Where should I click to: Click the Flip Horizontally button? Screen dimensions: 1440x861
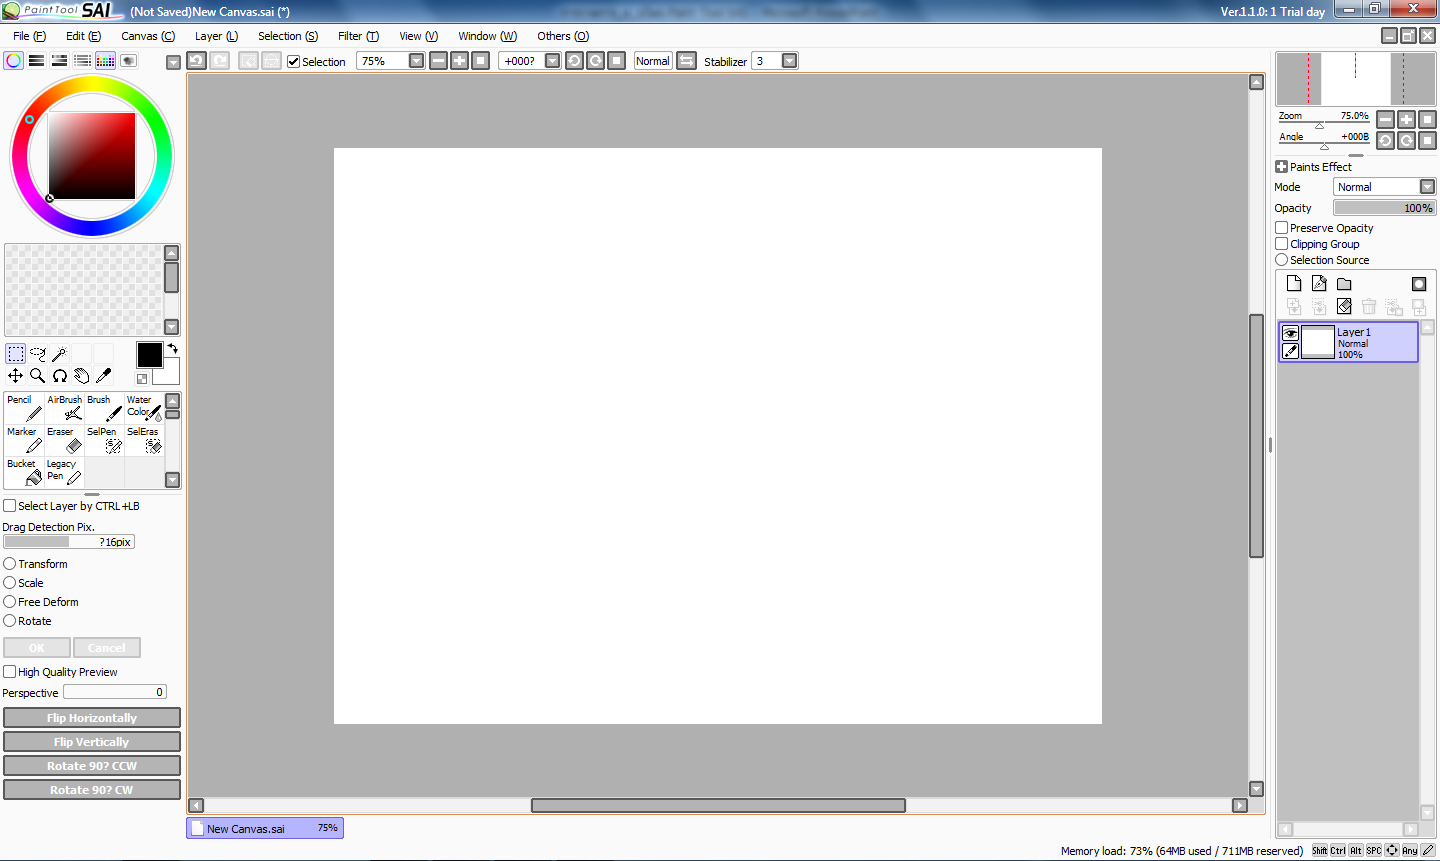(x=92, y=717)
